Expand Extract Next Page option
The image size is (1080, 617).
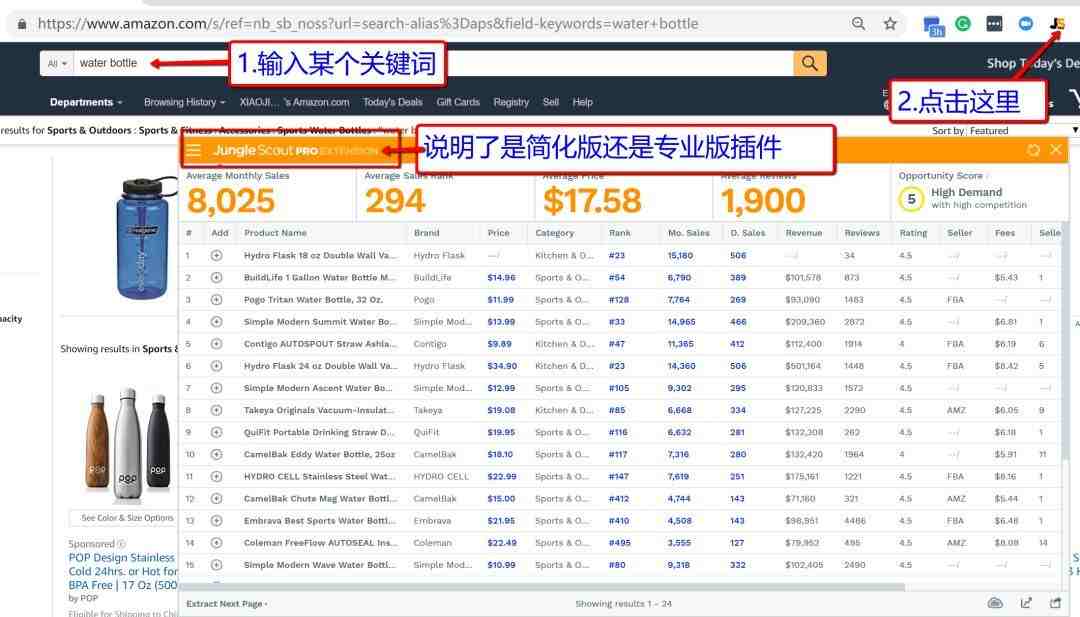227,604
